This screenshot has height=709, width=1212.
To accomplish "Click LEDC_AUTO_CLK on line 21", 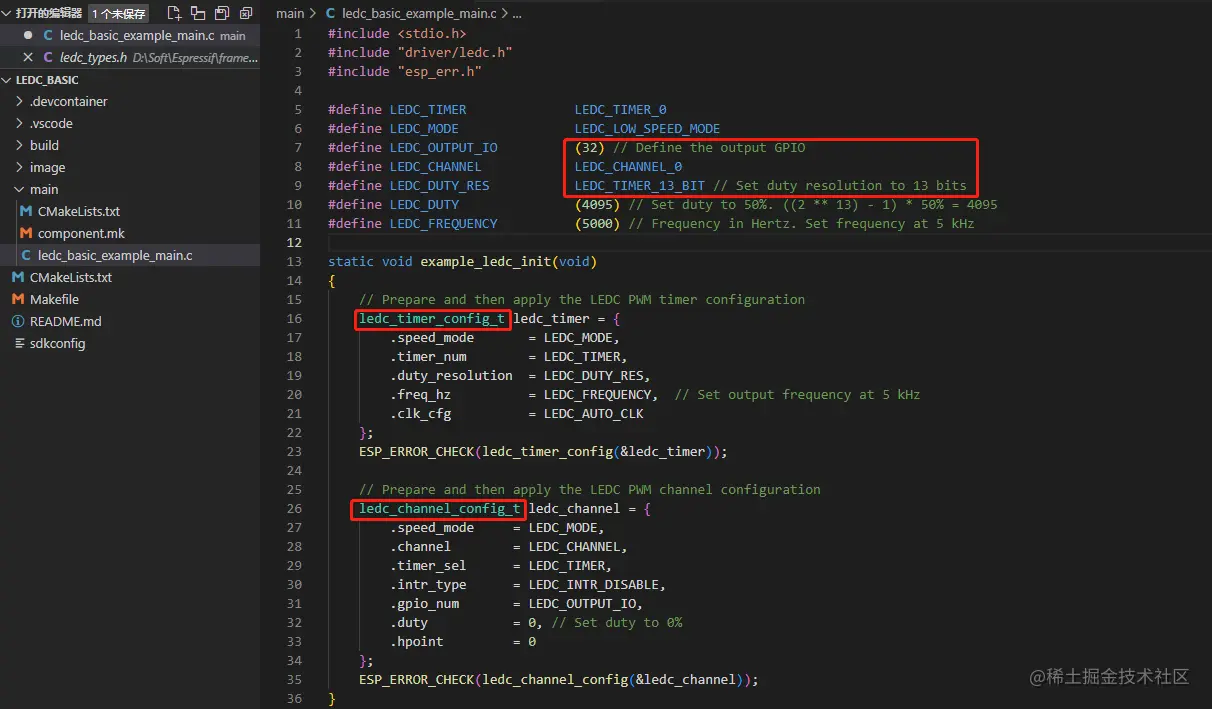I will tap(594, 413).
